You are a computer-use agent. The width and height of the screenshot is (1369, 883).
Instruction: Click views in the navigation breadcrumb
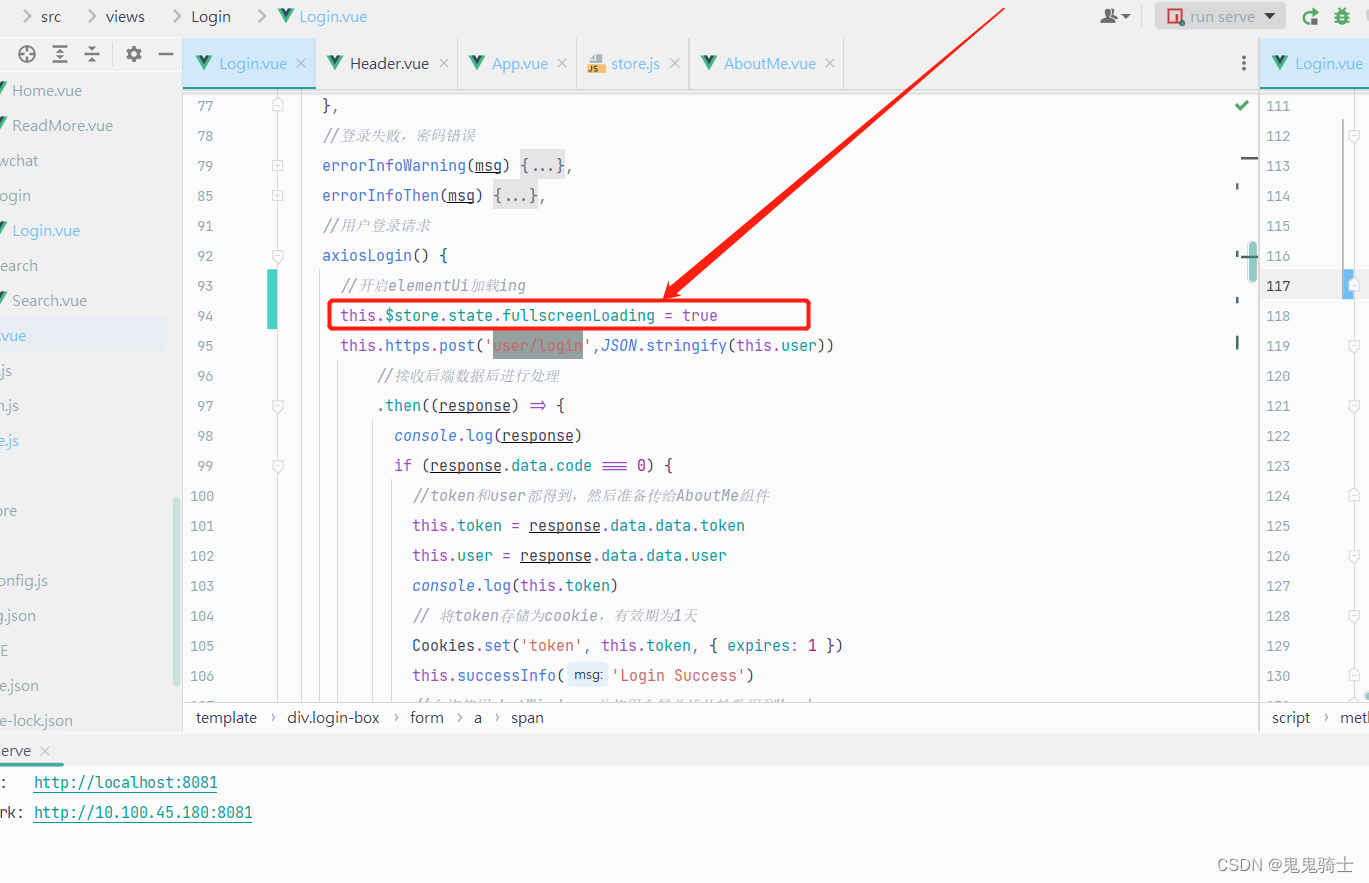125,16
